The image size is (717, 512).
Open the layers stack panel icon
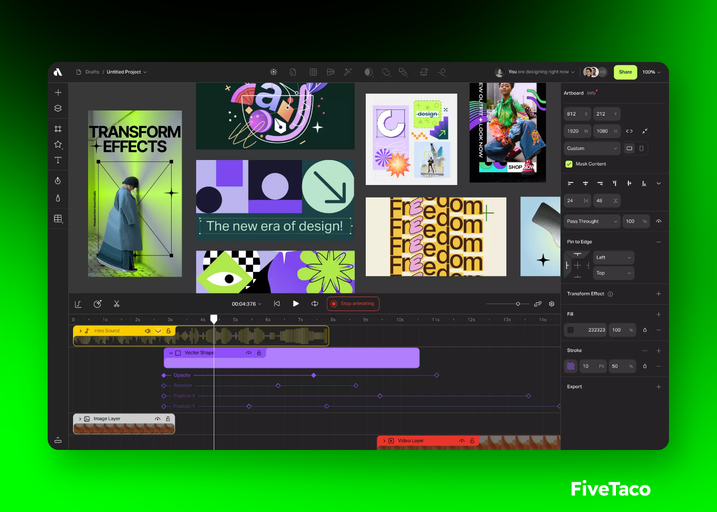tap(58, 108)
